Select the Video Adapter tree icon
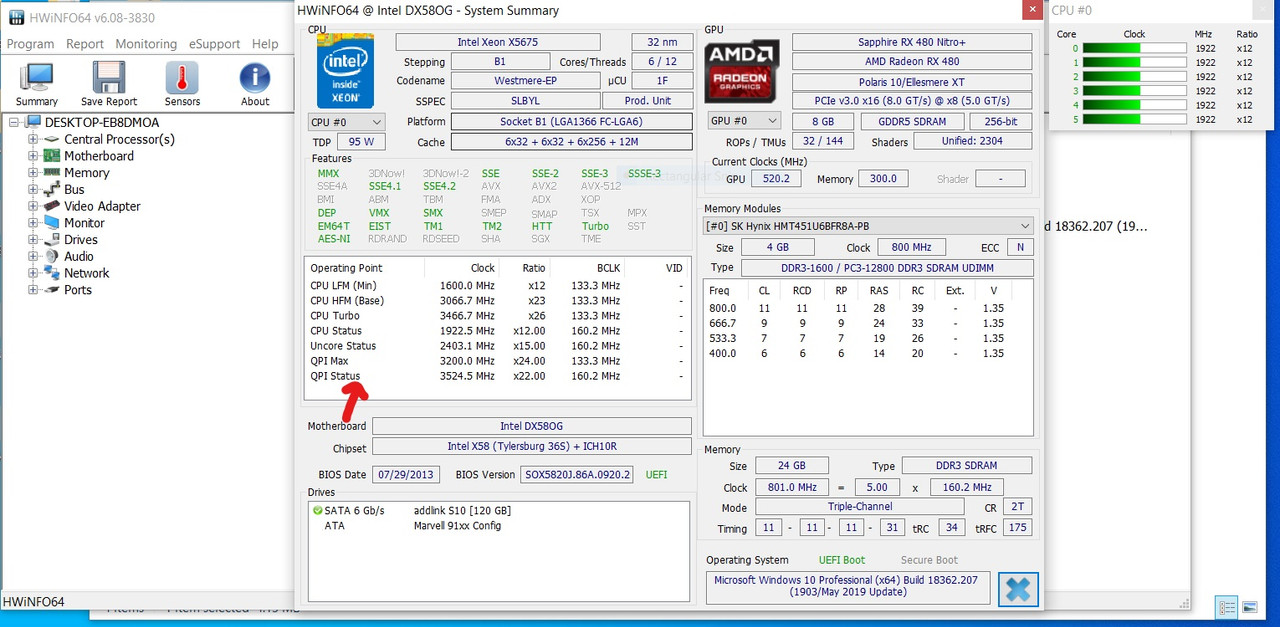1280x627 pixels. 52,206
